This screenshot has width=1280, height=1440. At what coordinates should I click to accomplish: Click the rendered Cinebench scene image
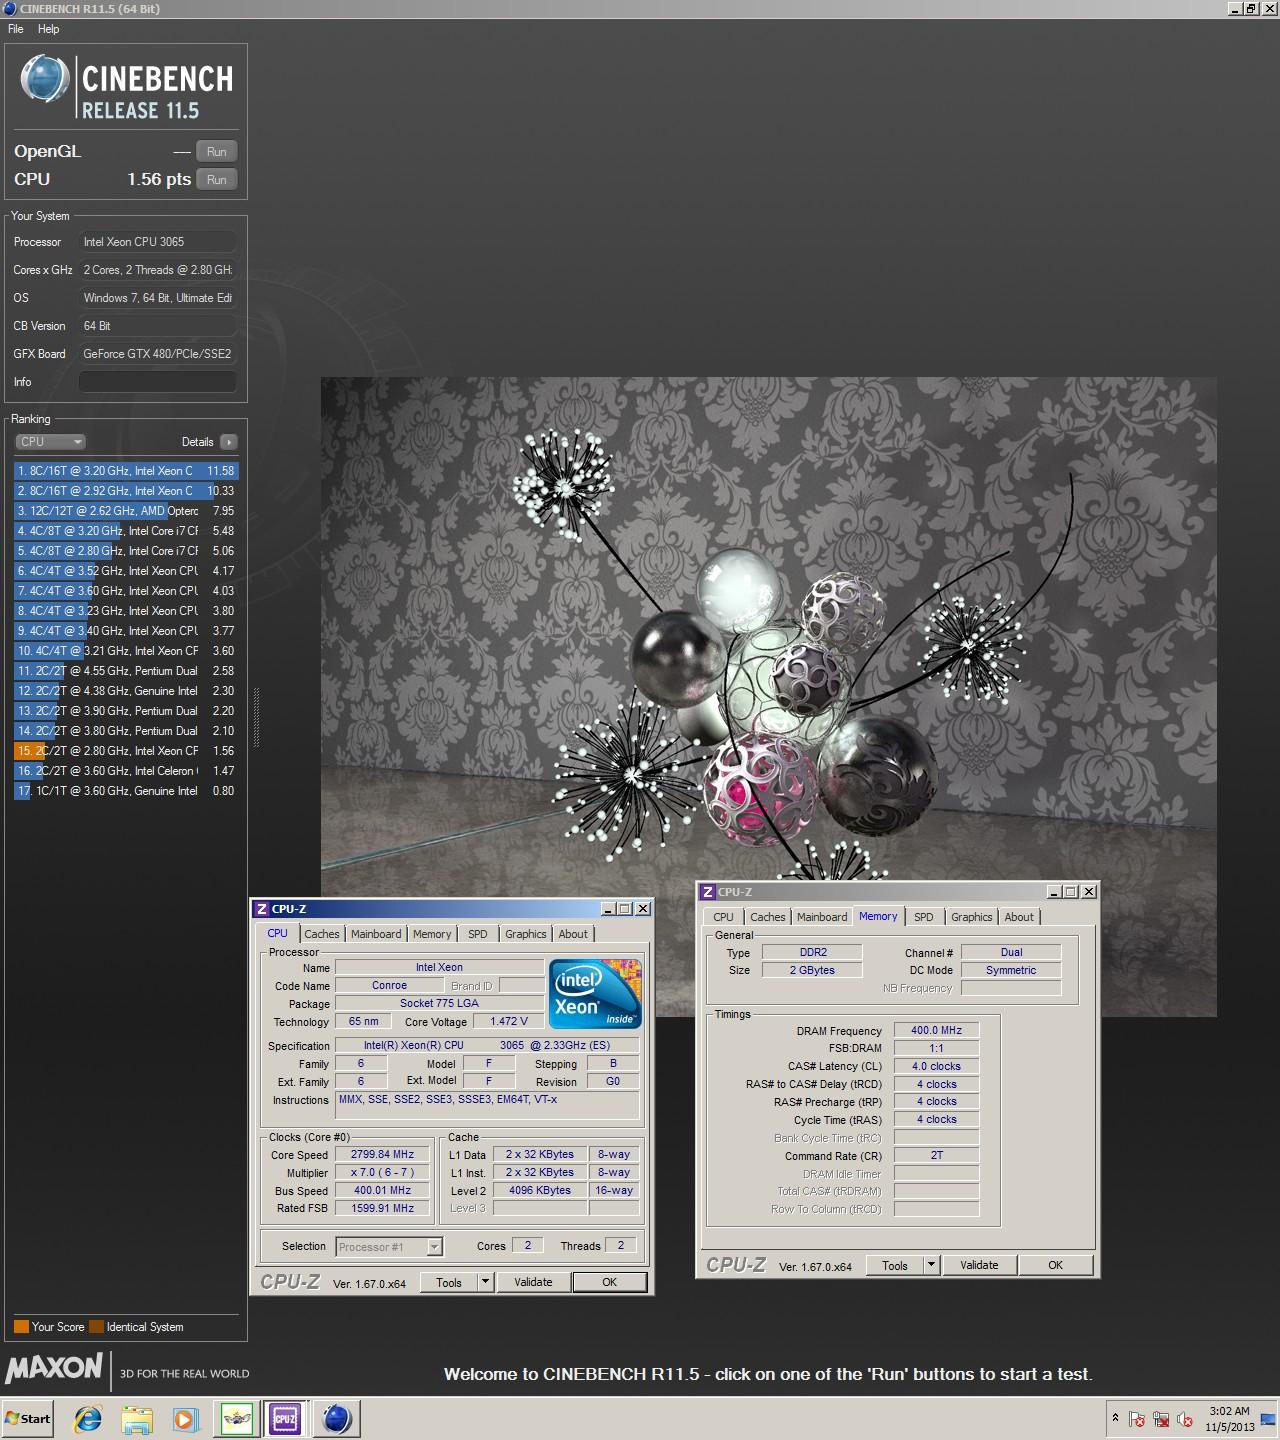768,697
